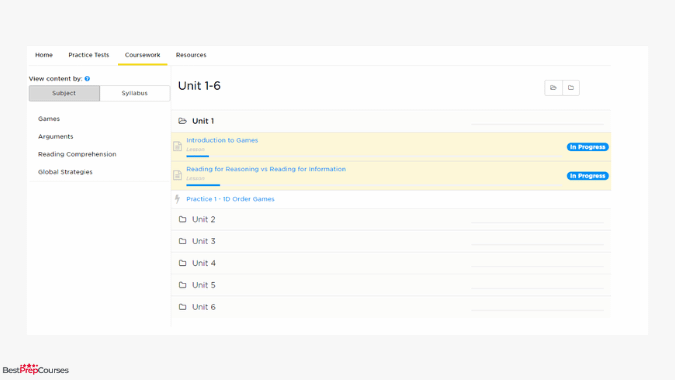This screenshot has height=380, width=675.
Task: Click the collapse-all closed folder icon button
Action: tap(571, 88)
